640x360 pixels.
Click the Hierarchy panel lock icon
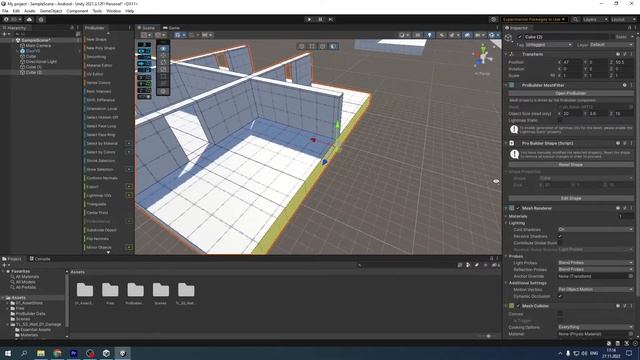coord(72,28)
